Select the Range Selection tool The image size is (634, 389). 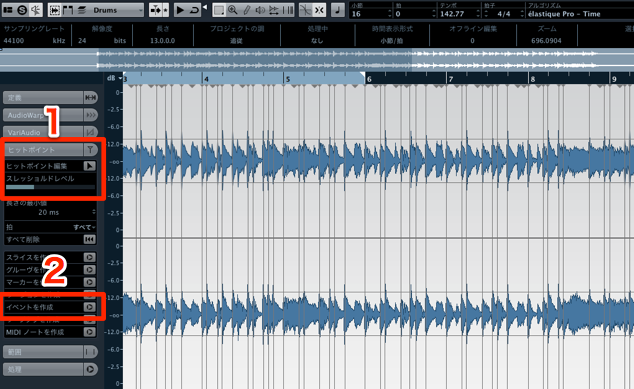[219, 10]
